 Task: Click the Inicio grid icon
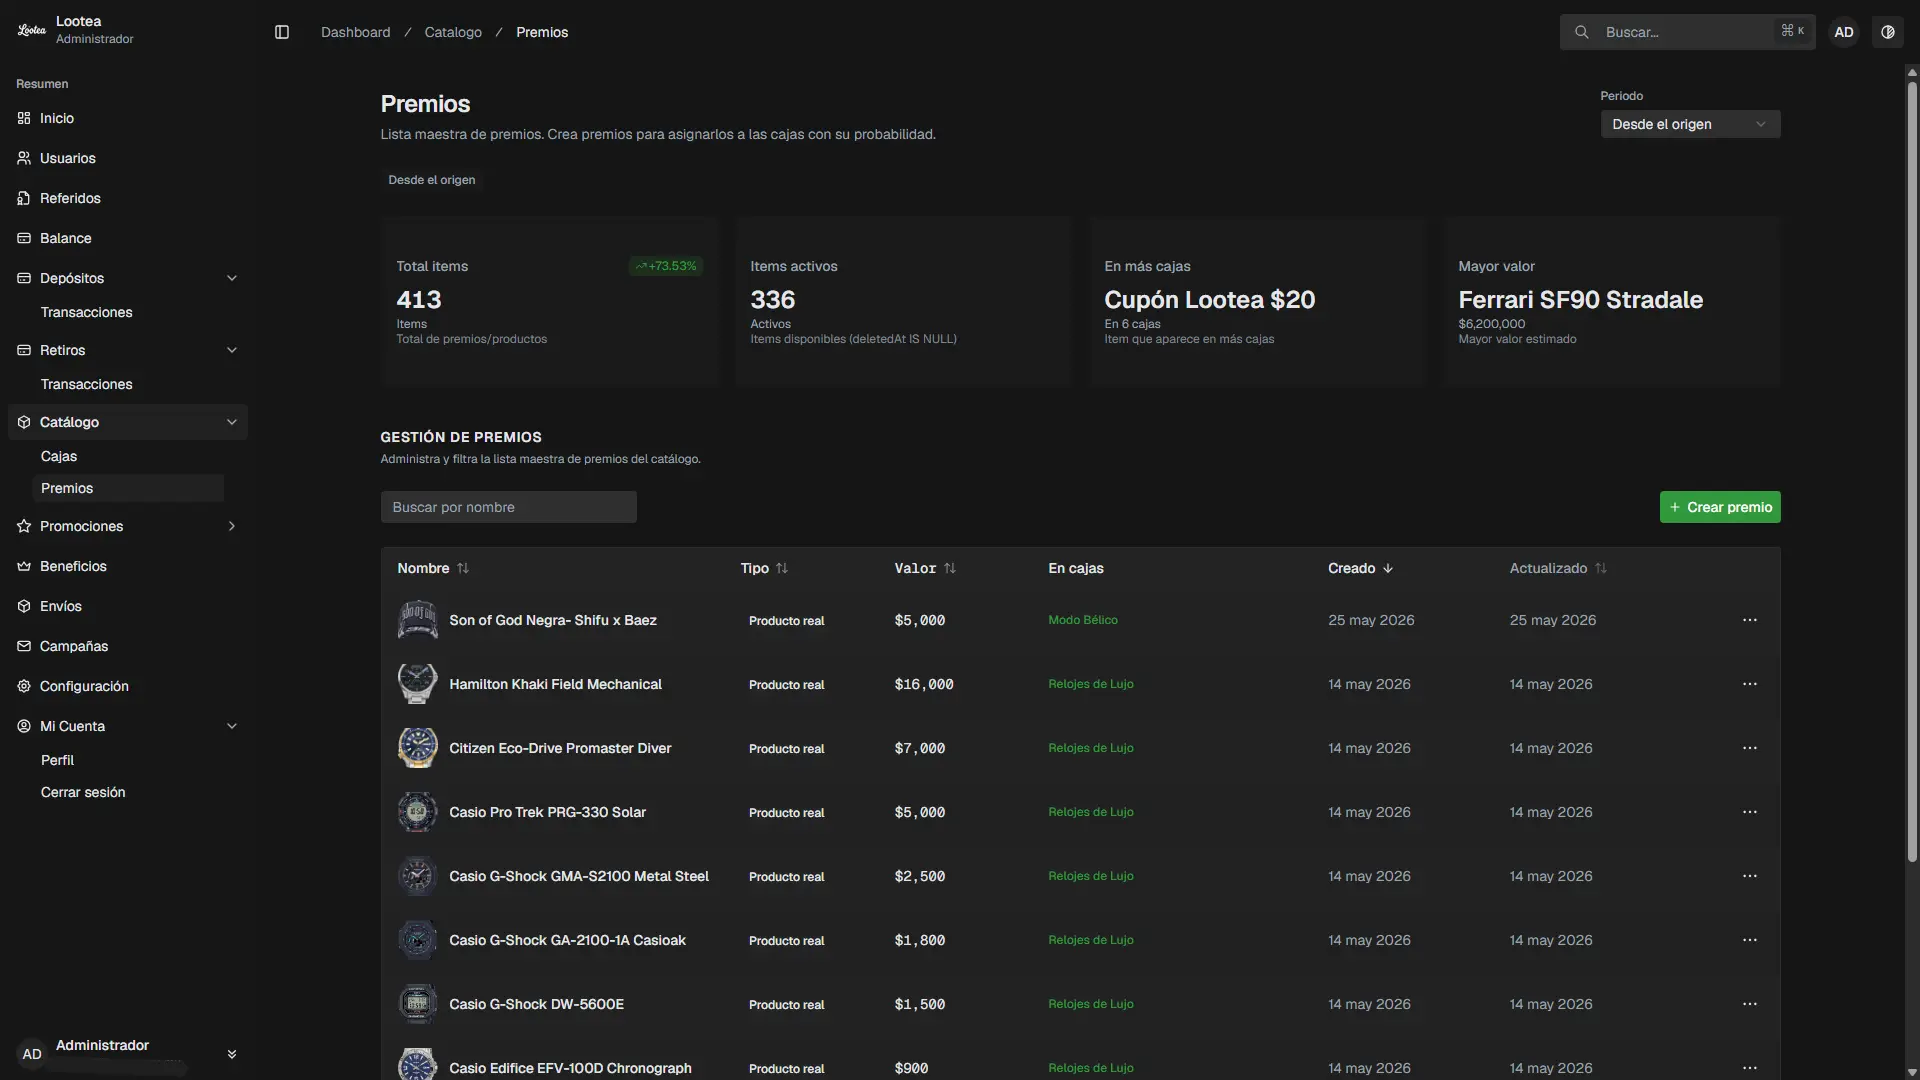click(x=24, y=118)
